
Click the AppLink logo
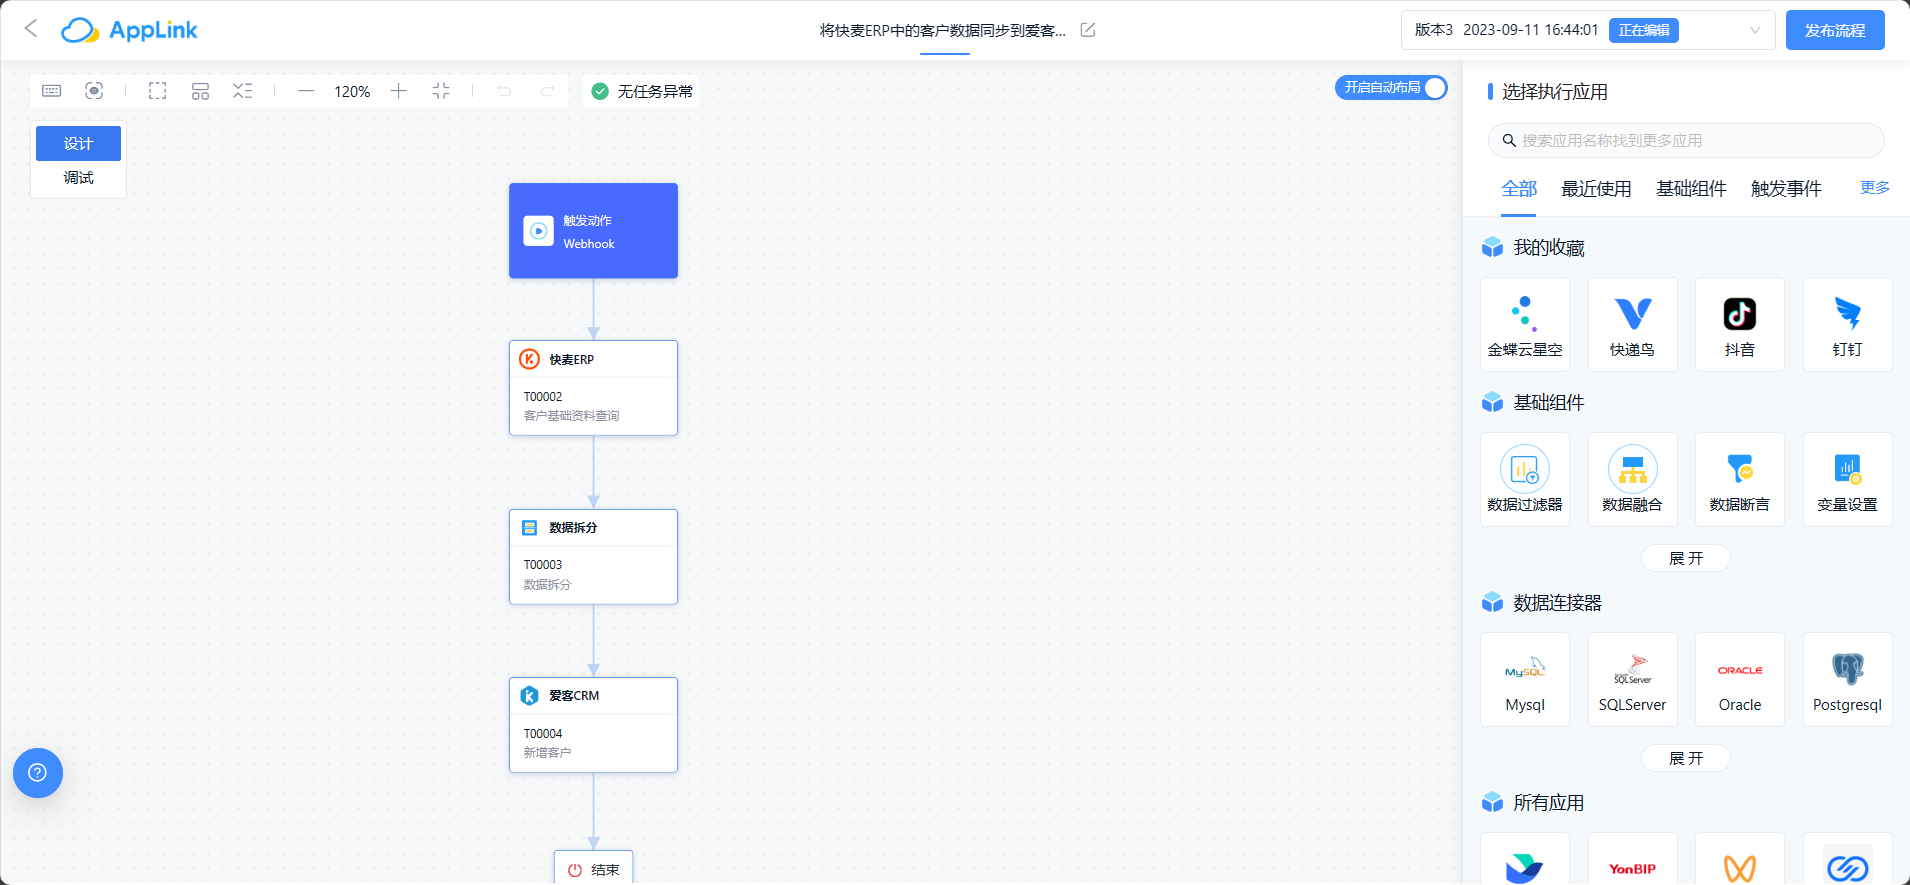tap(129, 30)
